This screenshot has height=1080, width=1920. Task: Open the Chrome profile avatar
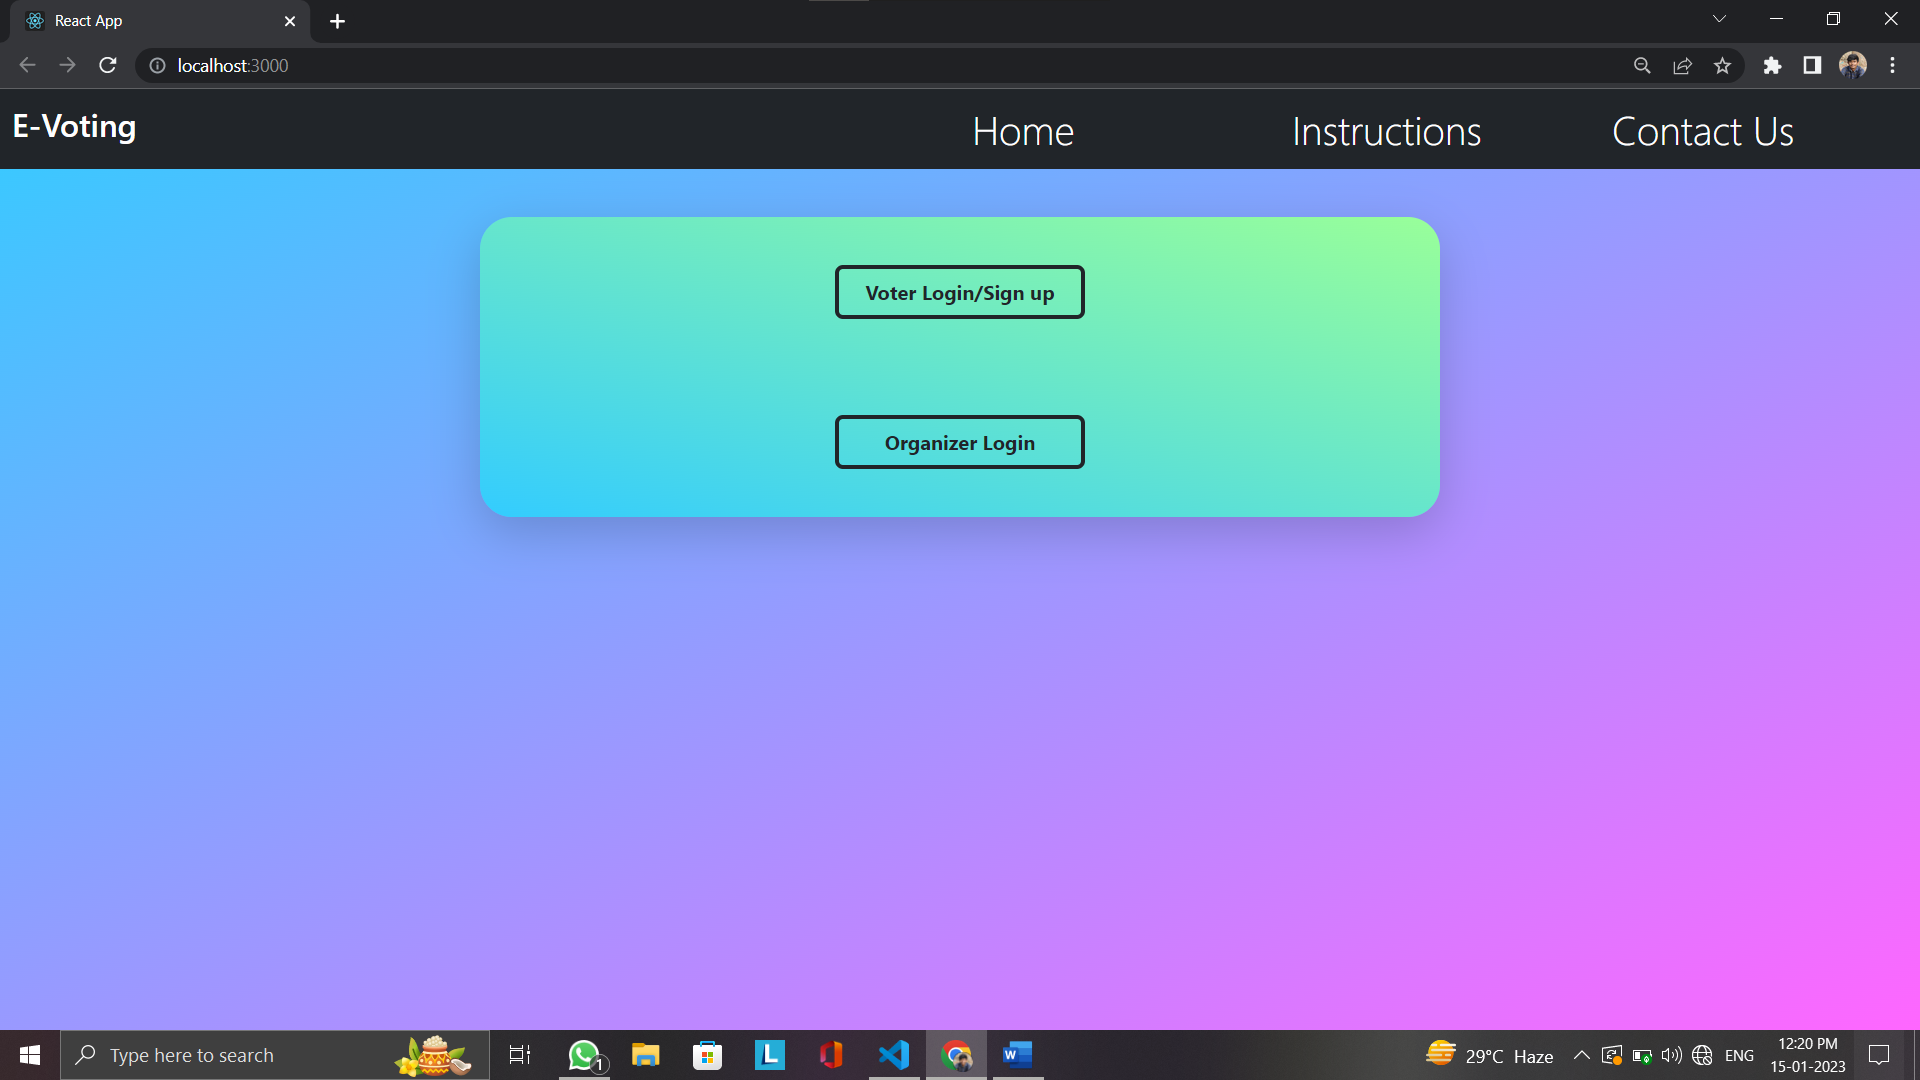(1852, 65)
